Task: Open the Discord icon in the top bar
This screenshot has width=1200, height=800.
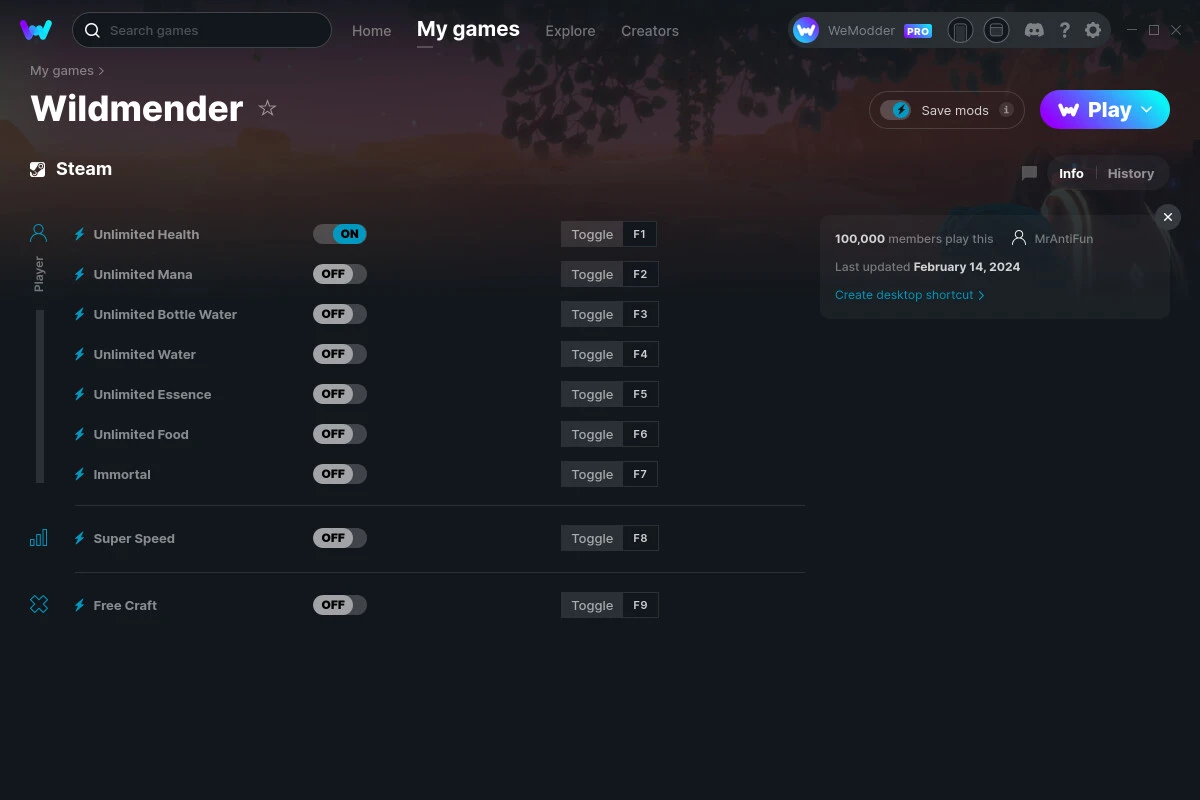Action: 1034,30
